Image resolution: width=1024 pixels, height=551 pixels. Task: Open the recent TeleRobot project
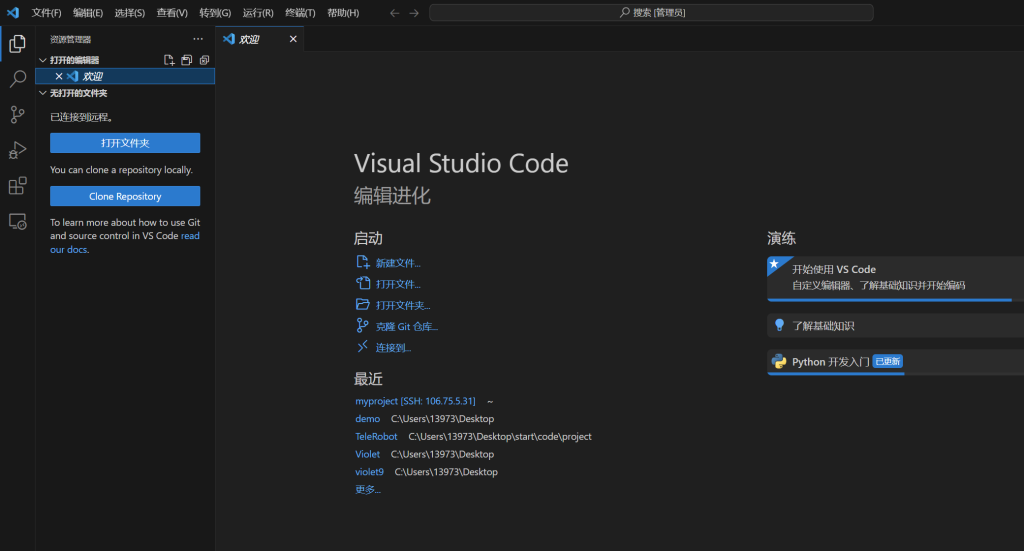coord(376,436)
